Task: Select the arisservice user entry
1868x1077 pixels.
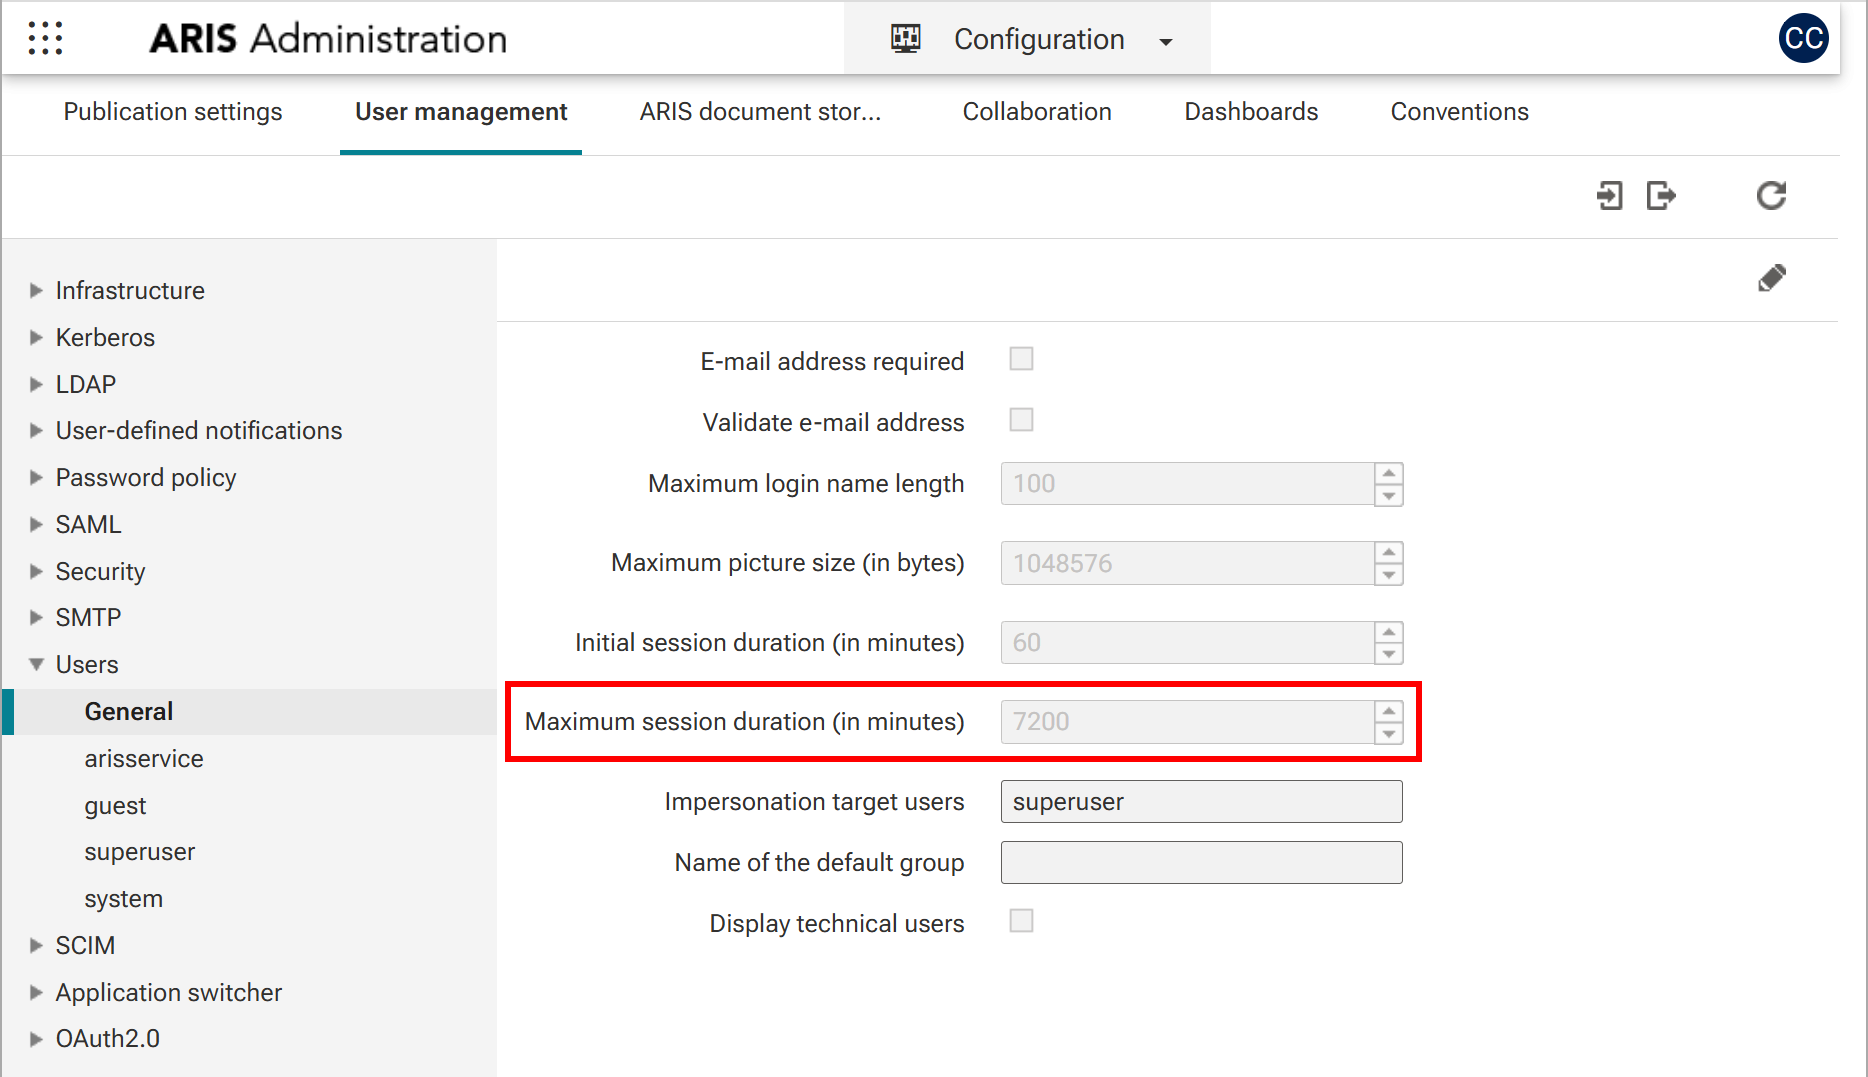Action: tap(144, 758)
